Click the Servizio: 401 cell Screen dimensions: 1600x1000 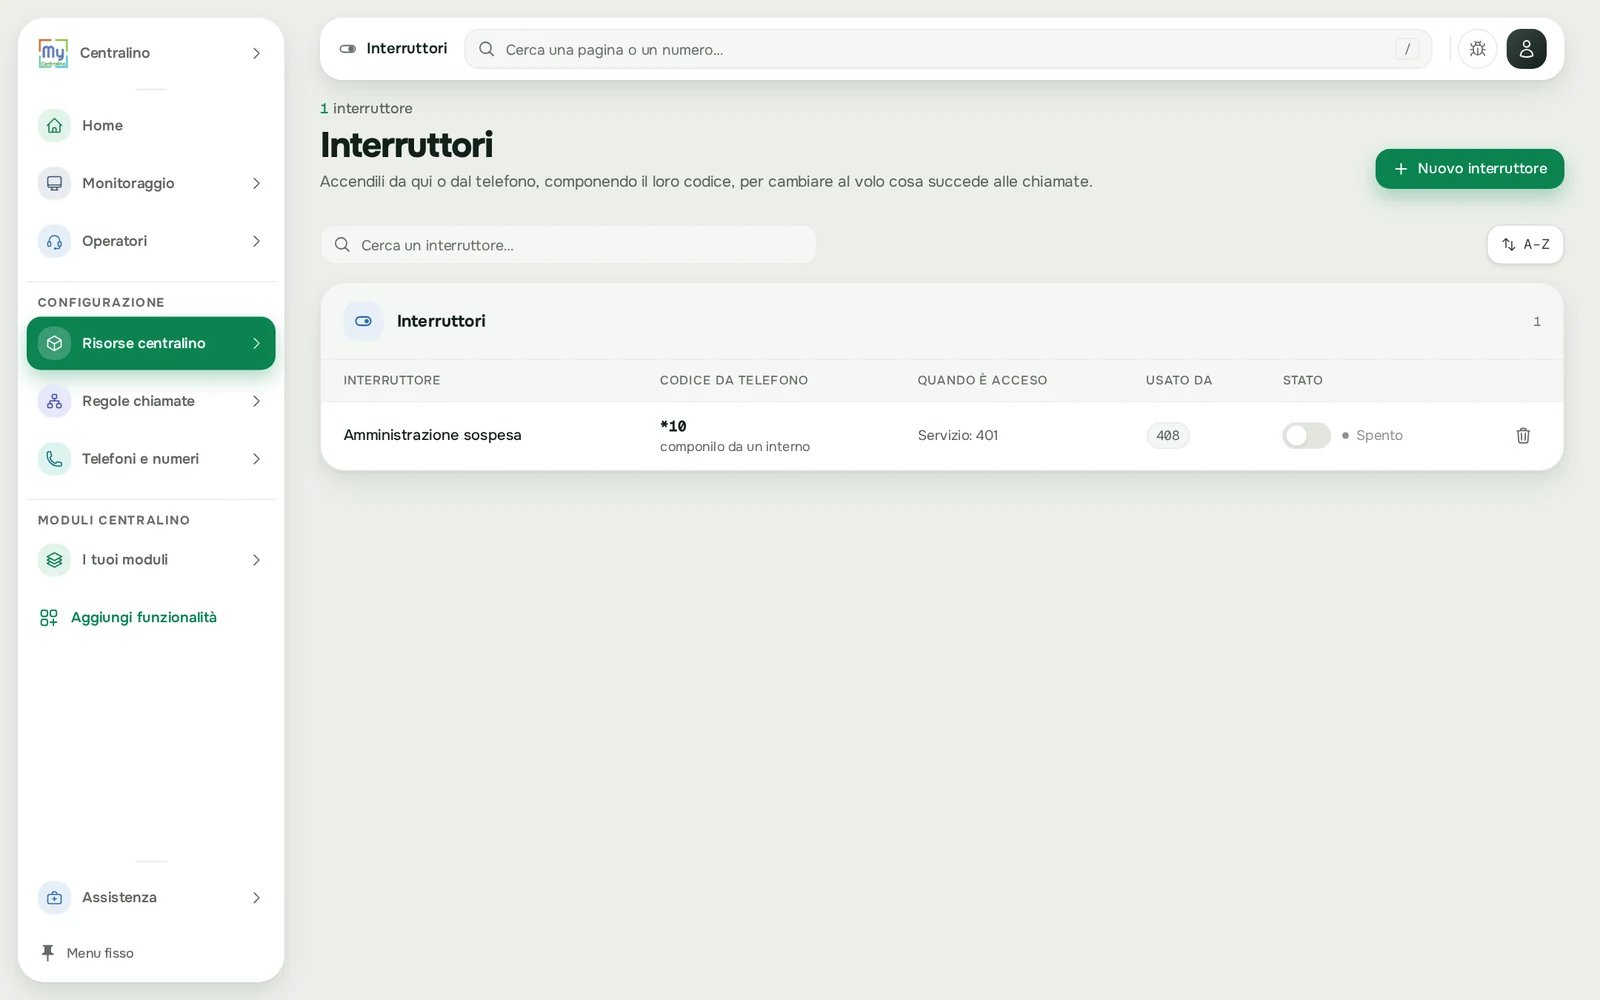pos(957,435)
